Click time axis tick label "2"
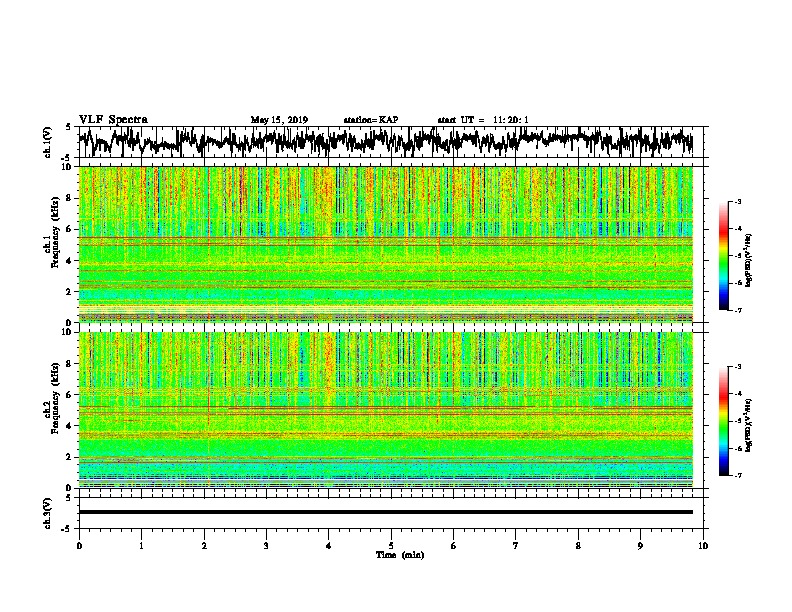 tap(204, 545)
